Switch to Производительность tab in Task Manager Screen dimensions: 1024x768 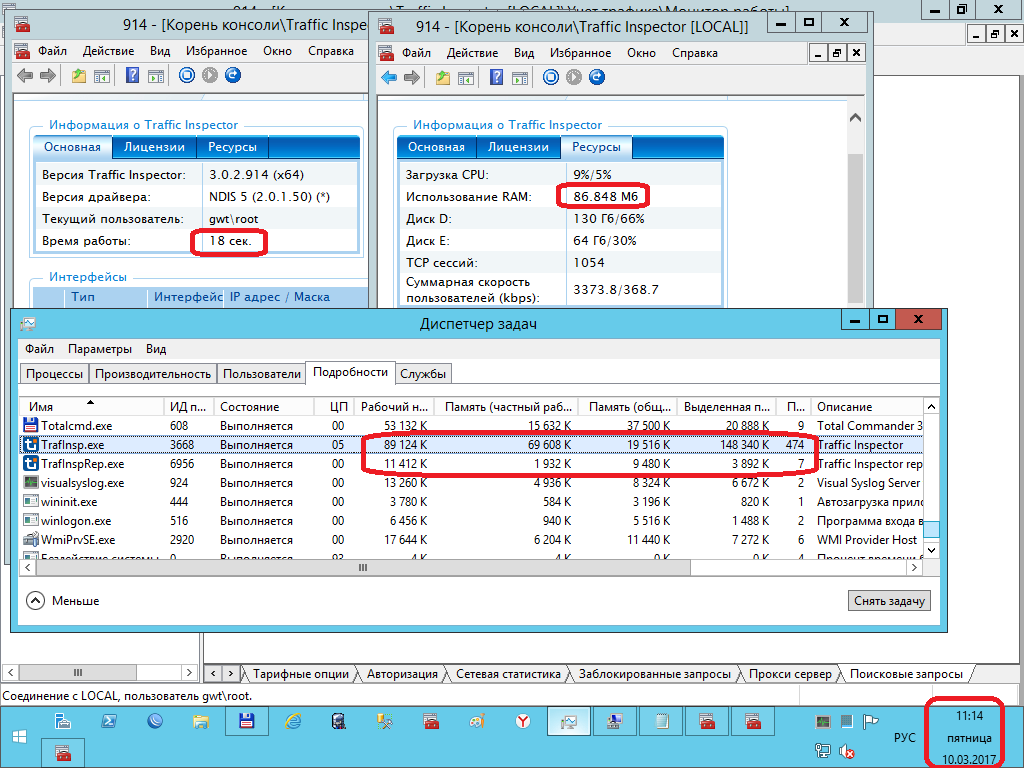pyautogui.click(x=153, y=374)
